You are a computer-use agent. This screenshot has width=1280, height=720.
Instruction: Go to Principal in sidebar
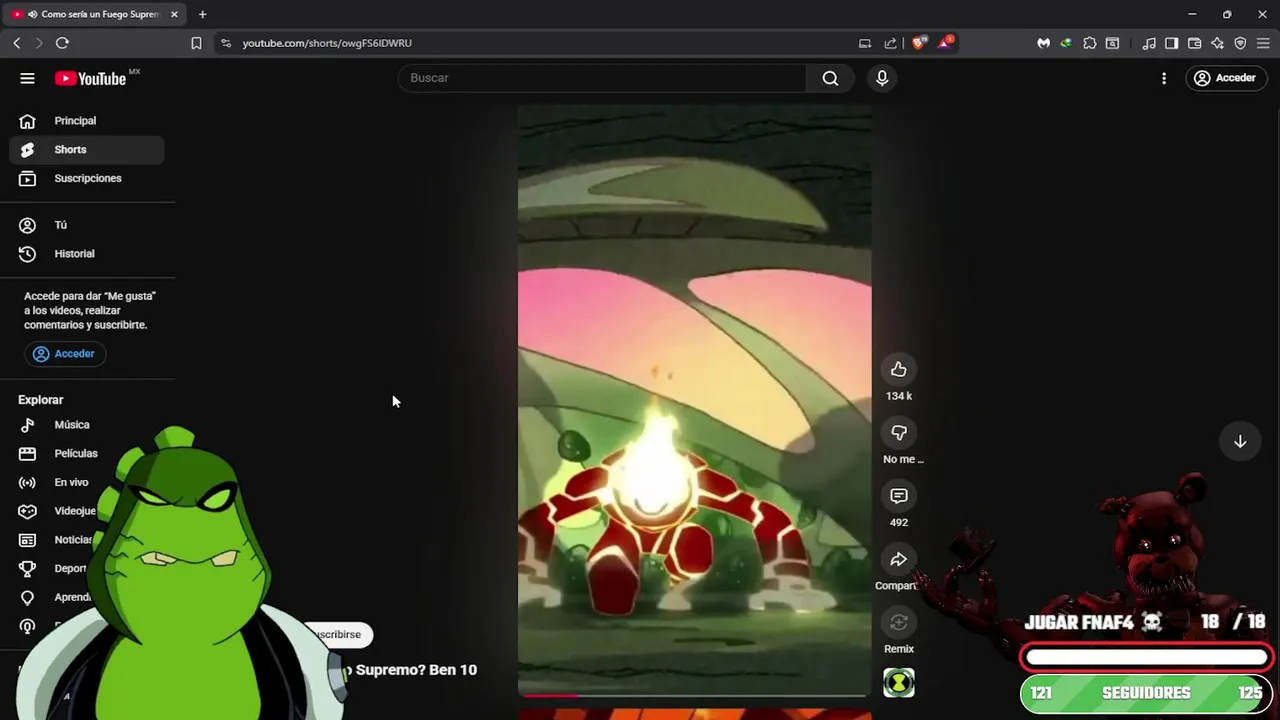pos(87,121)
